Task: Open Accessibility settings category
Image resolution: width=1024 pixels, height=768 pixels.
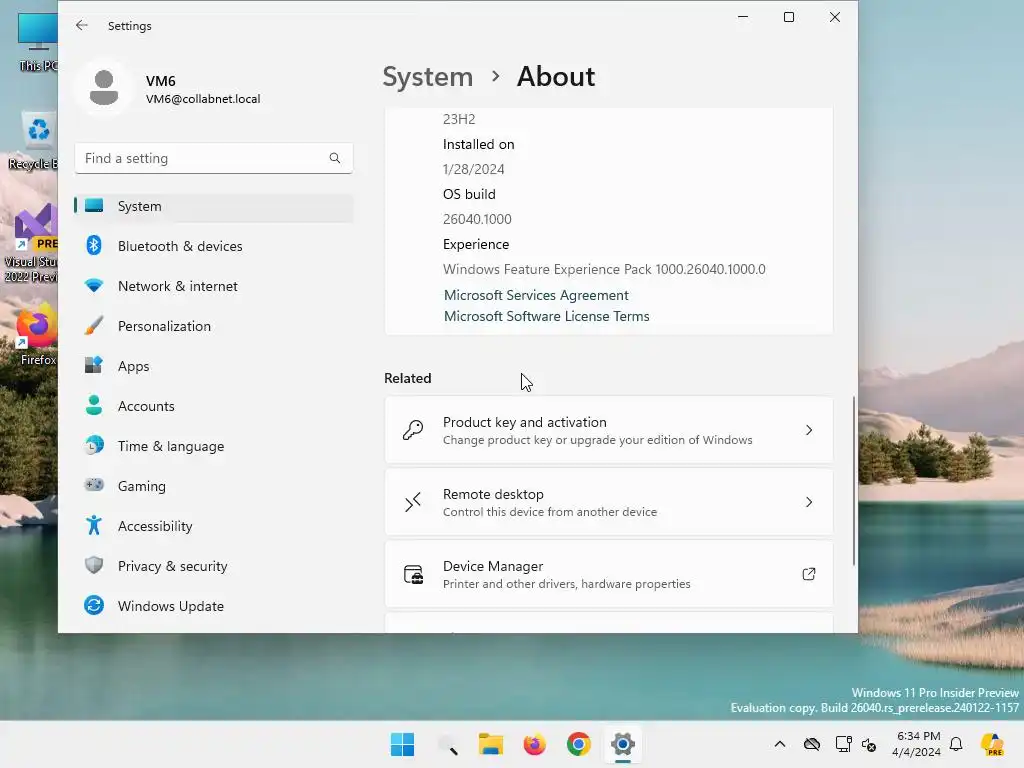Action: (x=214, y=526)
